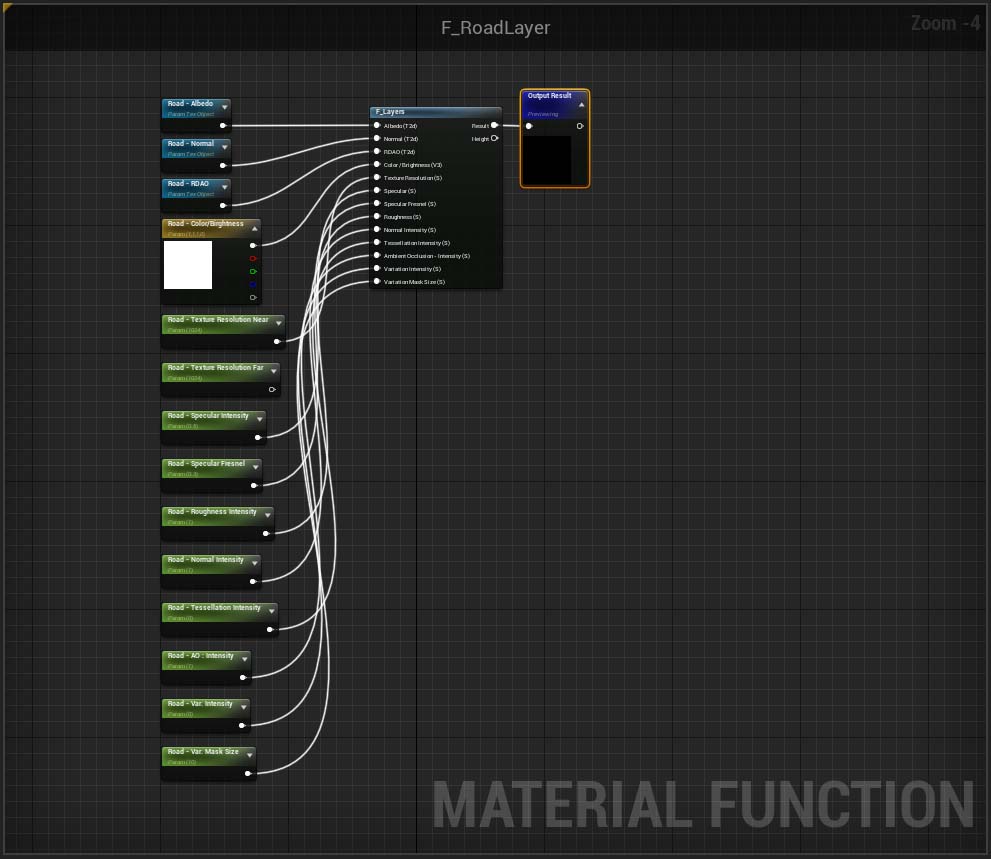Click the blue channel pin on Color/Brightness
Viewport: 991px width, 859px height.
tap(253, 284)
